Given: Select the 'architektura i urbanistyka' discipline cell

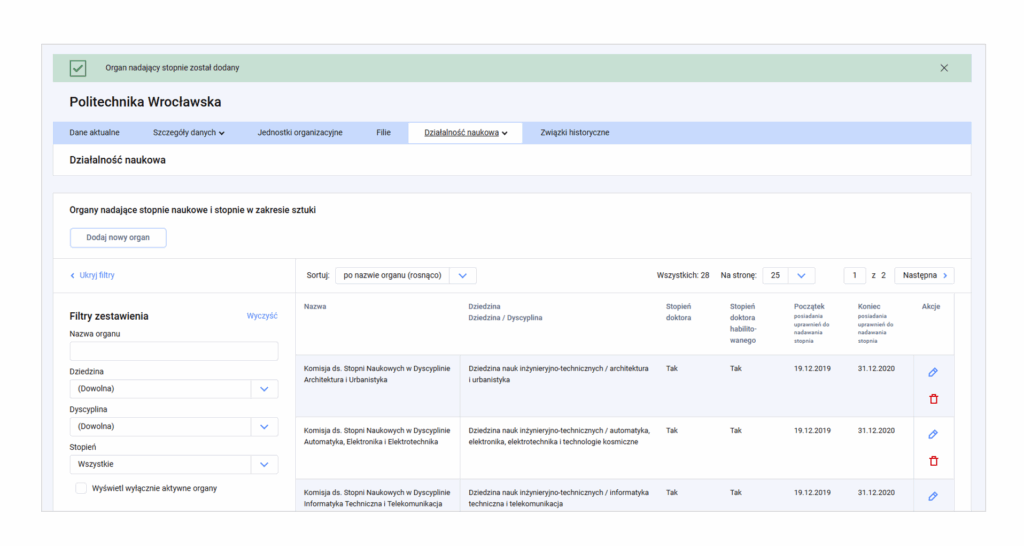Looking at the screenshot, I should pos(558,374).
